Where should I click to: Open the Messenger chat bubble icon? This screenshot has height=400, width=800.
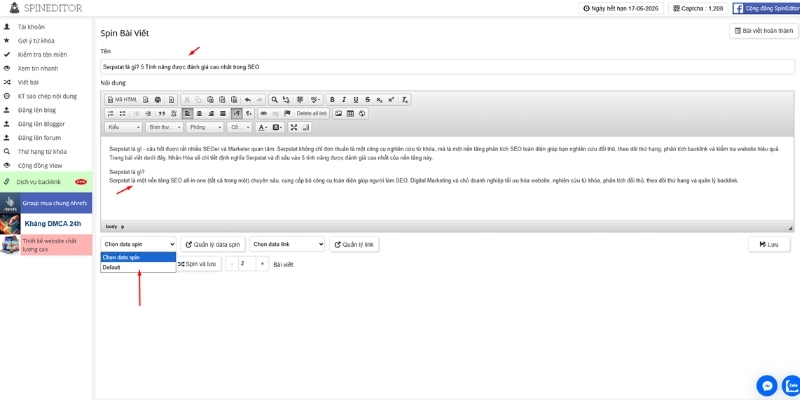pyautogui.click(x=766, y=386)
